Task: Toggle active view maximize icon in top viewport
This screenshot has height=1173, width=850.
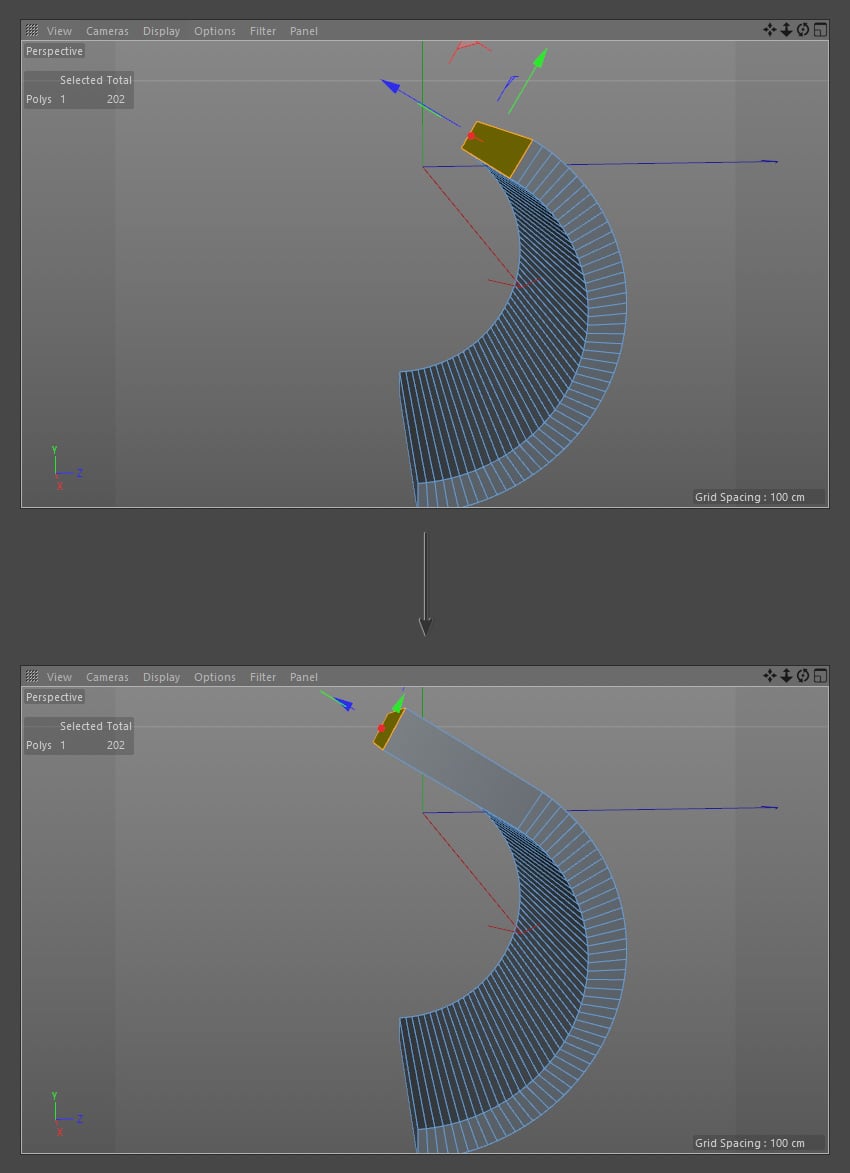Action: 820,30
